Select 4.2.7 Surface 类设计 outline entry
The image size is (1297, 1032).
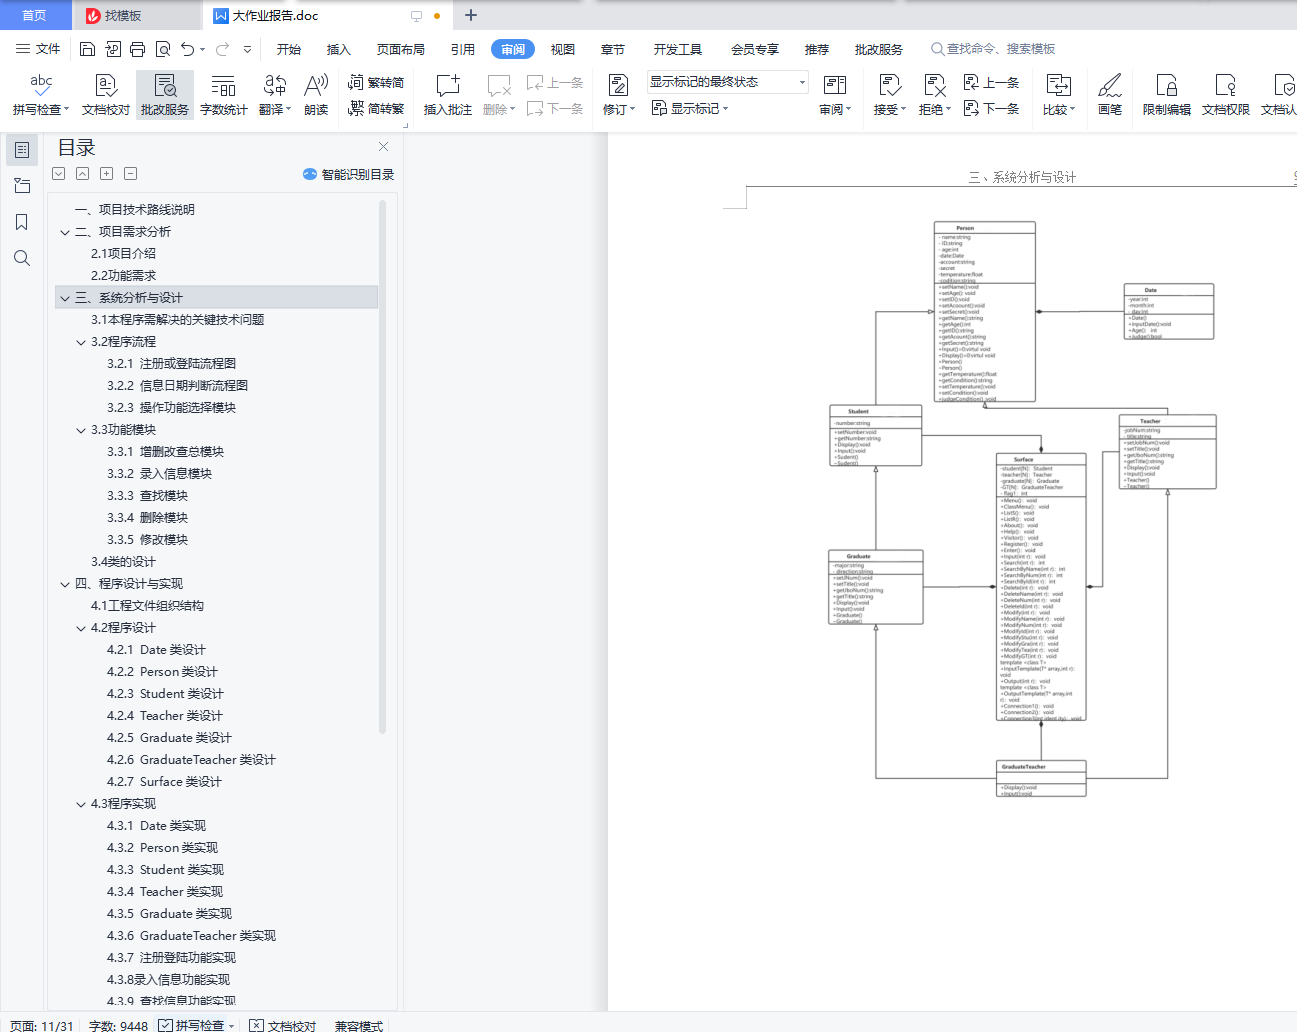164,782
